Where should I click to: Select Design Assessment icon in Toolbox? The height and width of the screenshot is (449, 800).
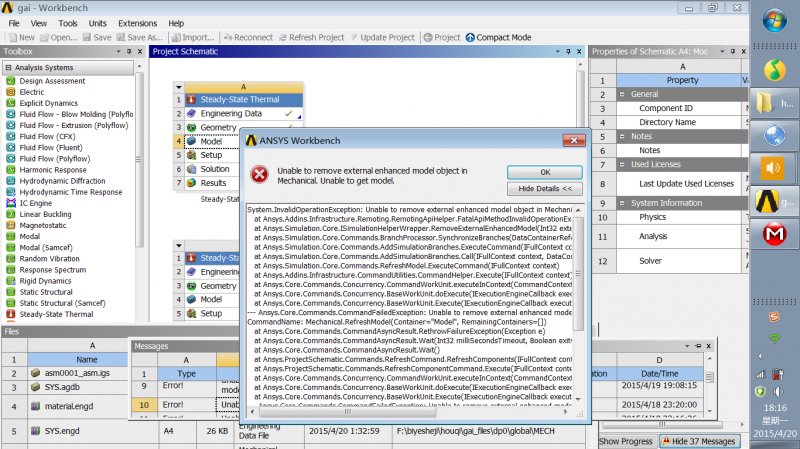(x=10, y=81)
